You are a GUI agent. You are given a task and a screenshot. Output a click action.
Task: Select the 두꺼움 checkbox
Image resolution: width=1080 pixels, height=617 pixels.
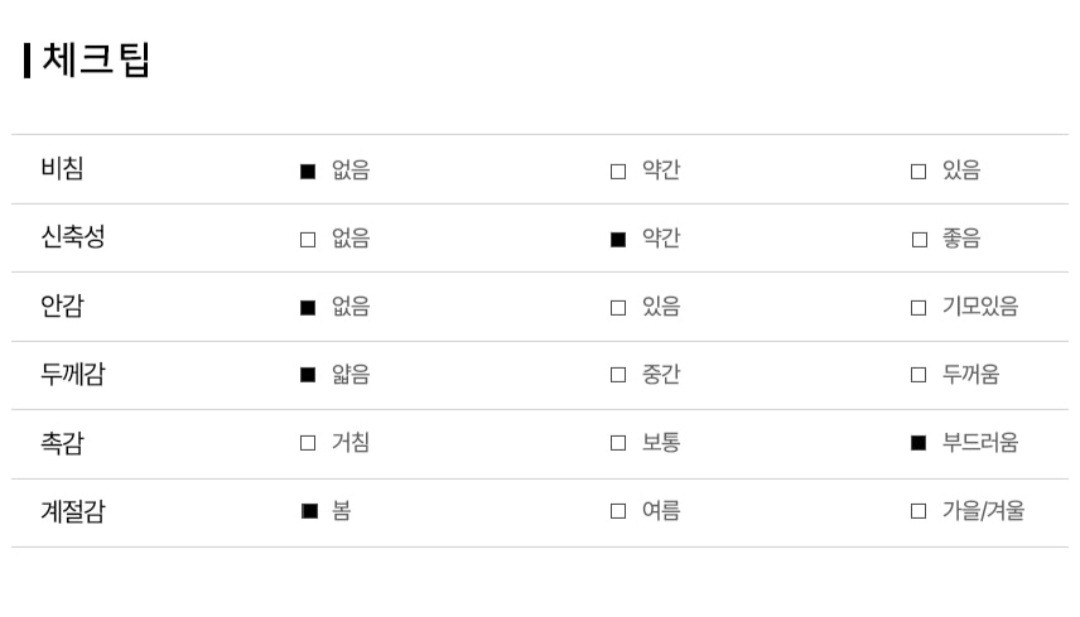(x=918, y=375)
